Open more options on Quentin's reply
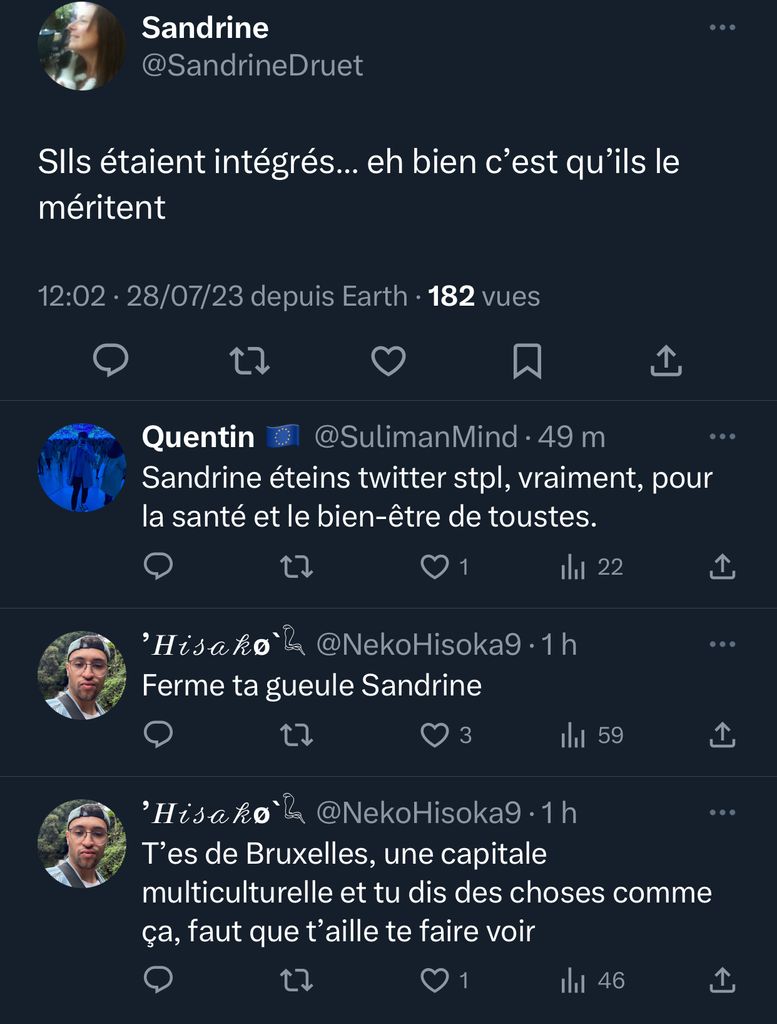The width and height of the screenshot is (777, 1024). 722,437
